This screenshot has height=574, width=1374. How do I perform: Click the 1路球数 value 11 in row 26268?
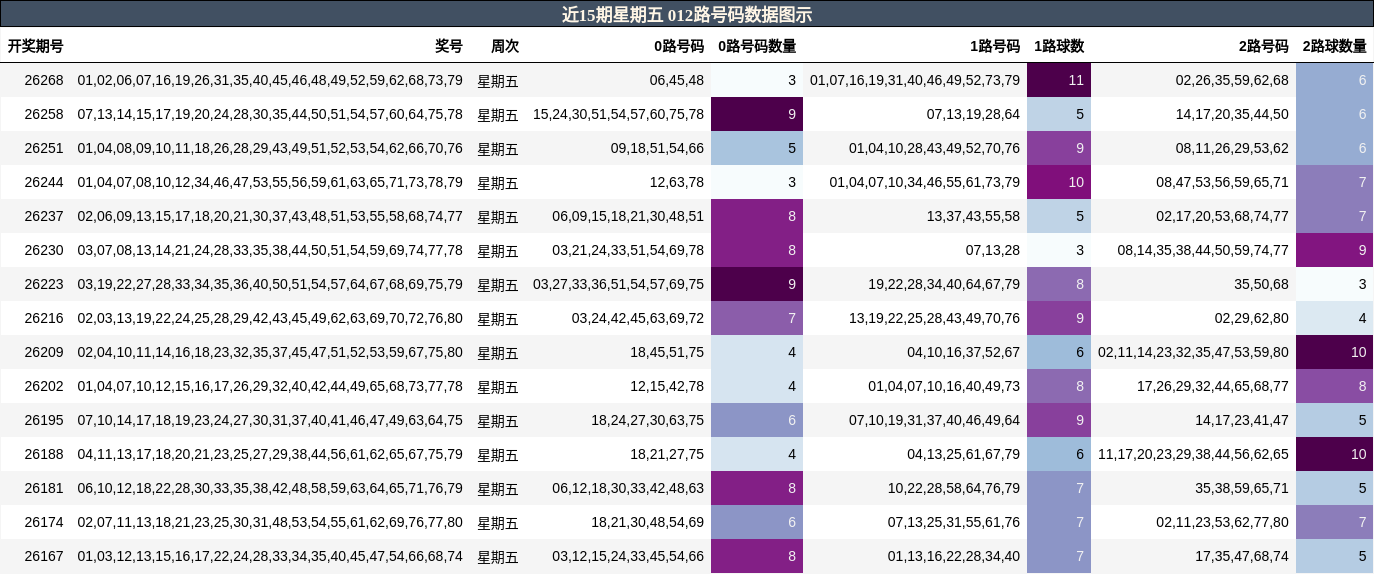click(1059, 80)
